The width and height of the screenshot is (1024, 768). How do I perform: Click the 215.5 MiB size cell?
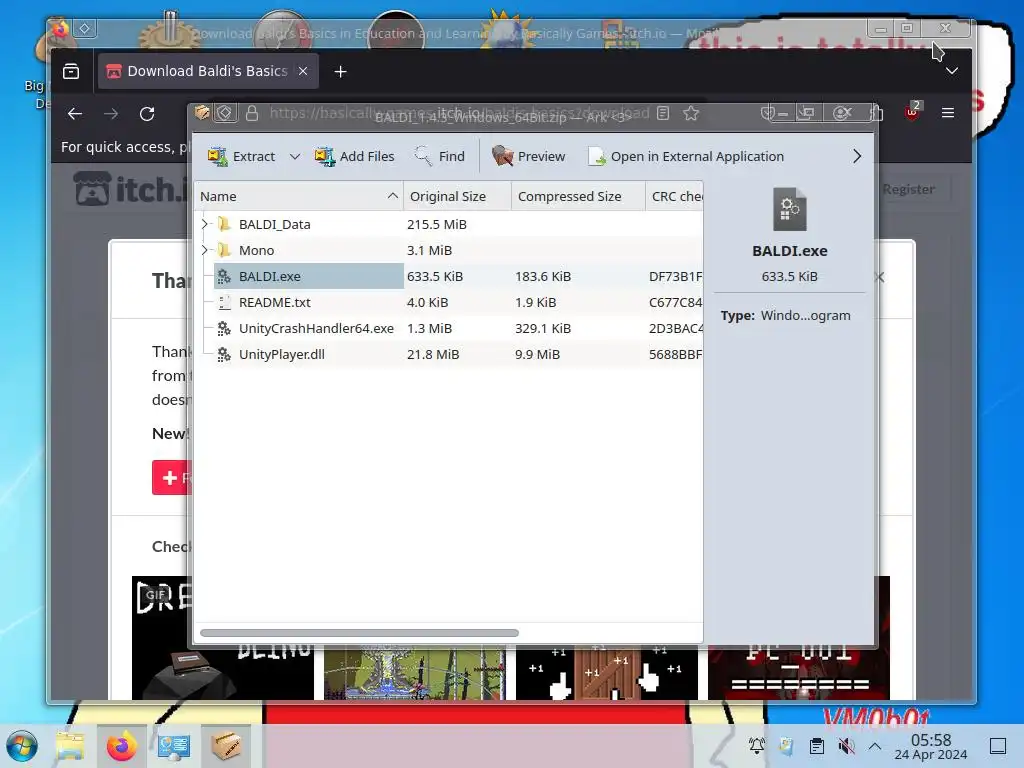click(x=437, y=224)
